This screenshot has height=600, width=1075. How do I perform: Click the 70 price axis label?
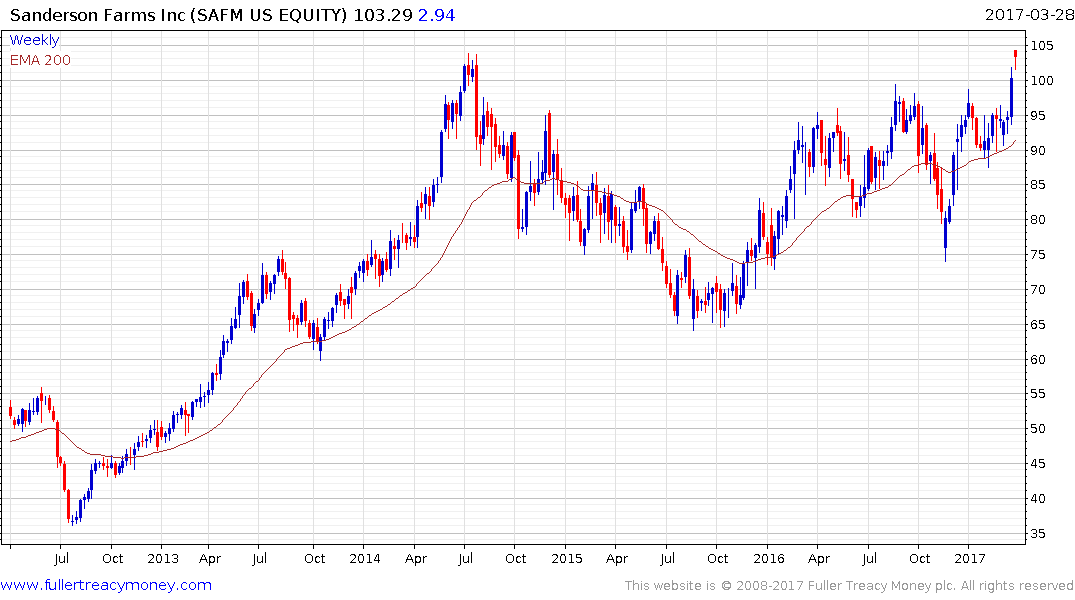click(1038, 289)
